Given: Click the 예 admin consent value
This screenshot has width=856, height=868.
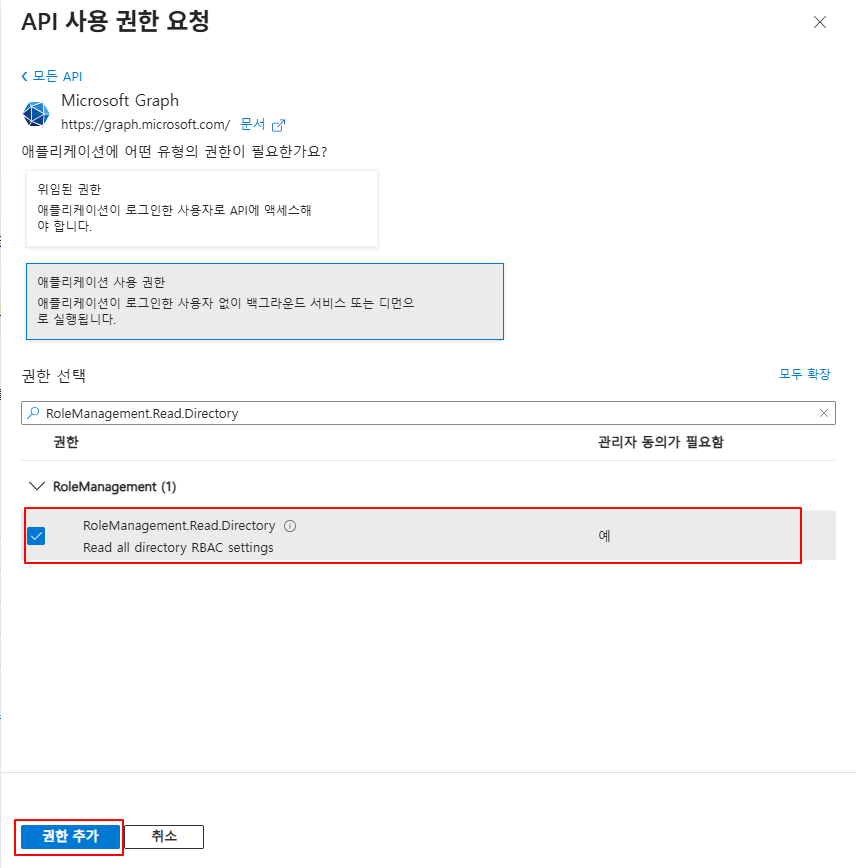Looking at the screenshot, I should [x=604, y=535].
